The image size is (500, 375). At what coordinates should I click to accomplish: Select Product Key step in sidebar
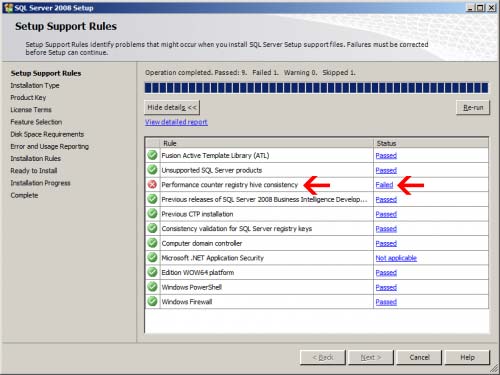(28, 98)
